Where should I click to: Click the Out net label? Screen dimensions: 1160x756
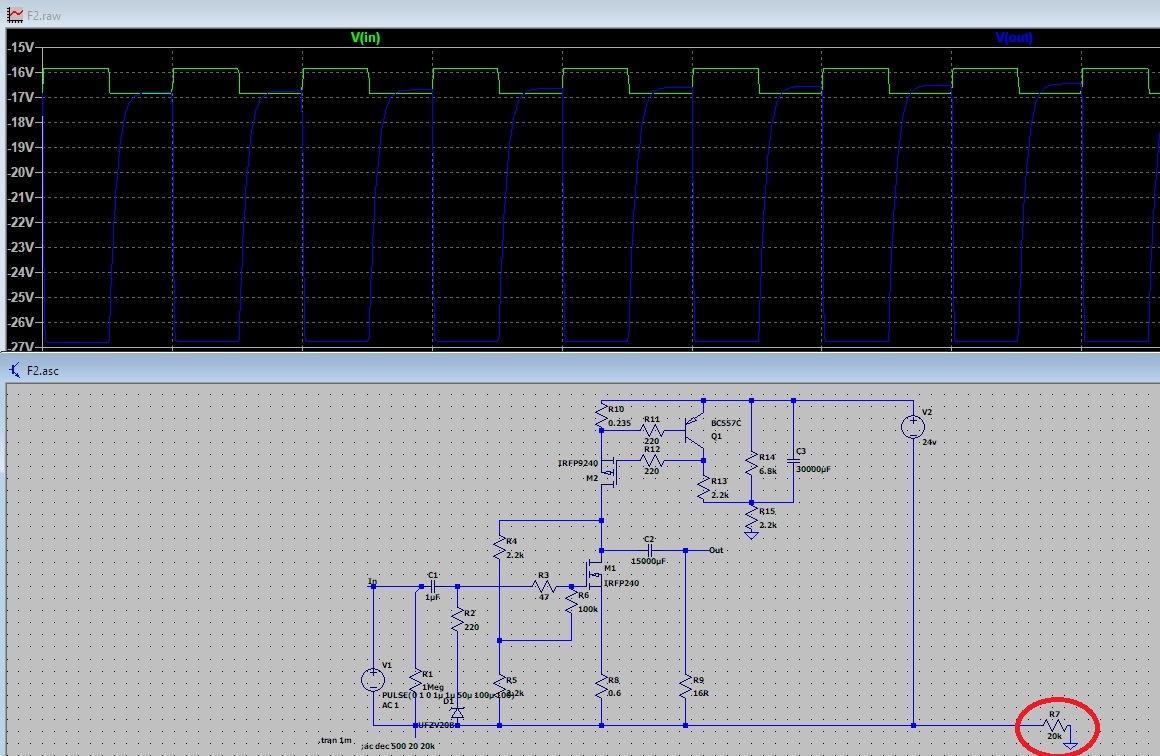716,550
